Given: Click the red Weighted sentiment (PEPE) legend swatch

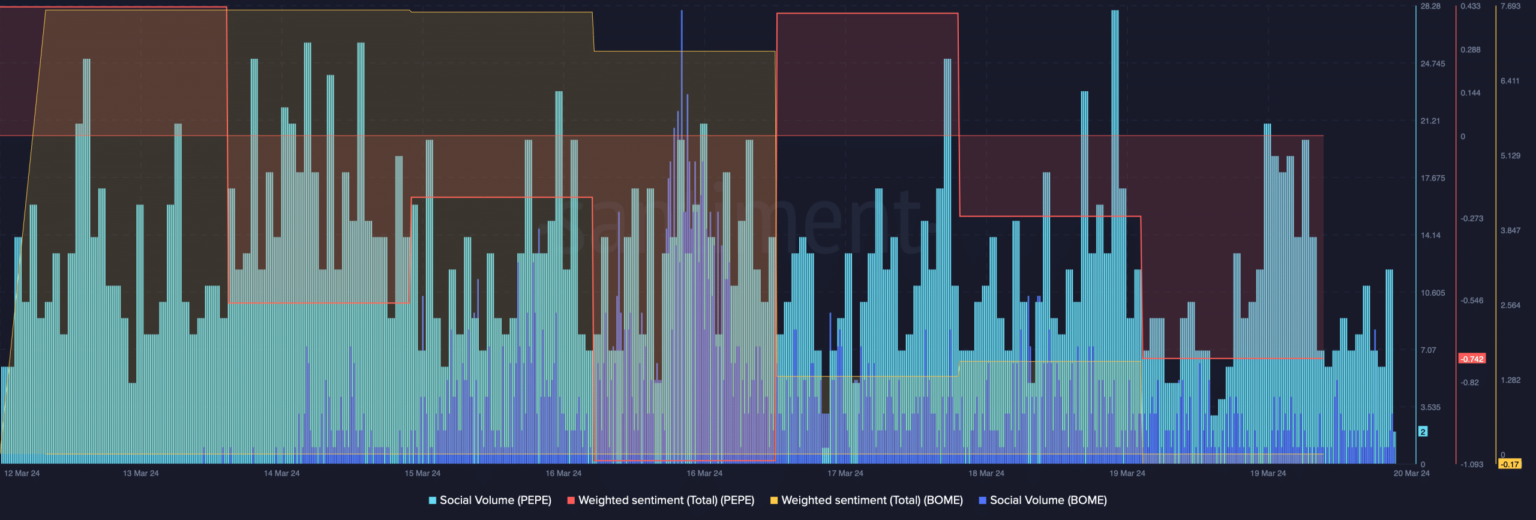Looking at the screenshot, I should (x=572, y=499).
